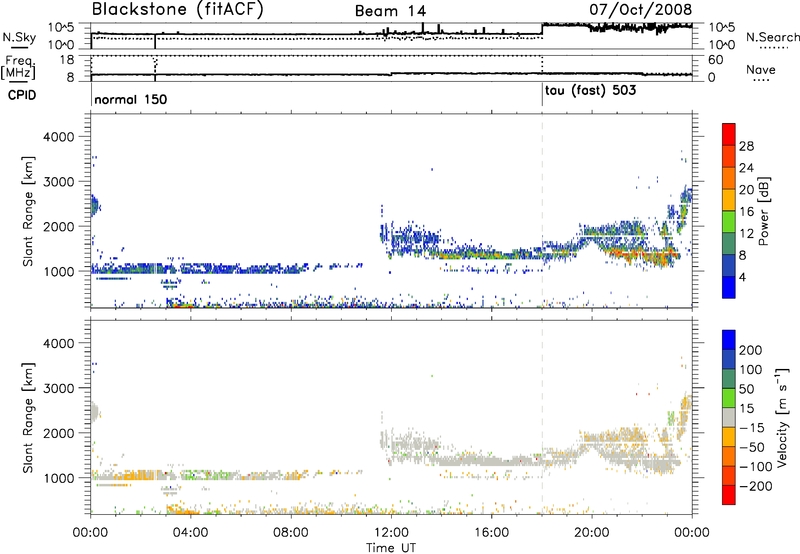
Task: Click the Blackstone (fitACF) title text
Action: 177,10
